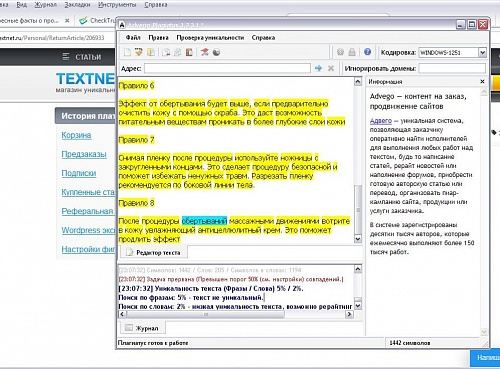Open the Подписки sidebar link
Viewport: 500px width, 369px height.
pos(79,173)
